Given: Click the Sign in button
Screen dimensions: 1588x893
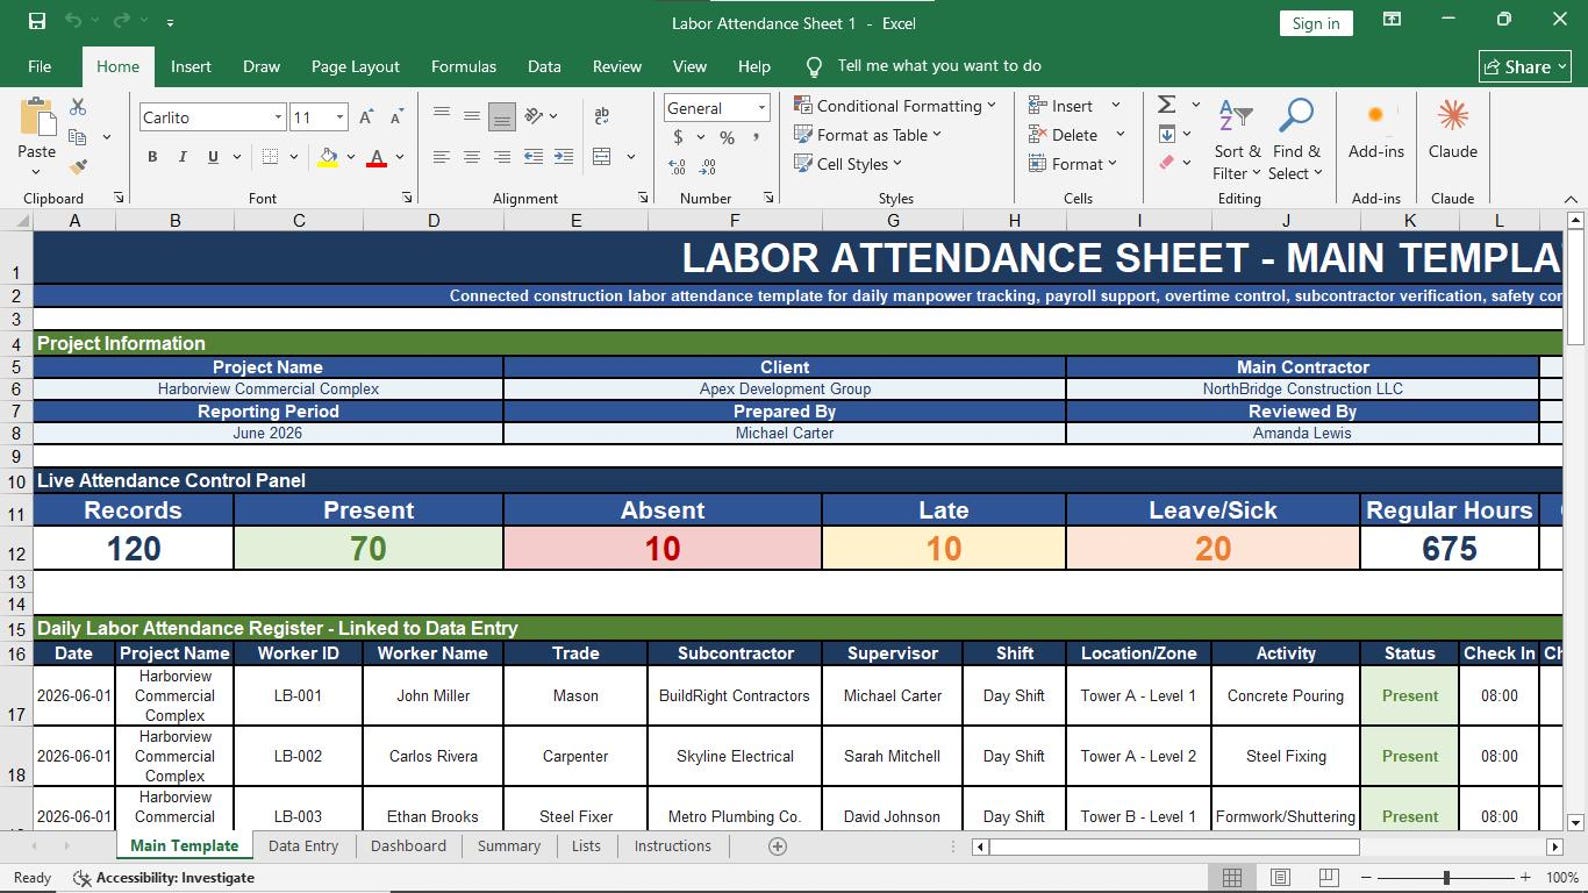Looking at the screenshot, I should pos(1316,23).
